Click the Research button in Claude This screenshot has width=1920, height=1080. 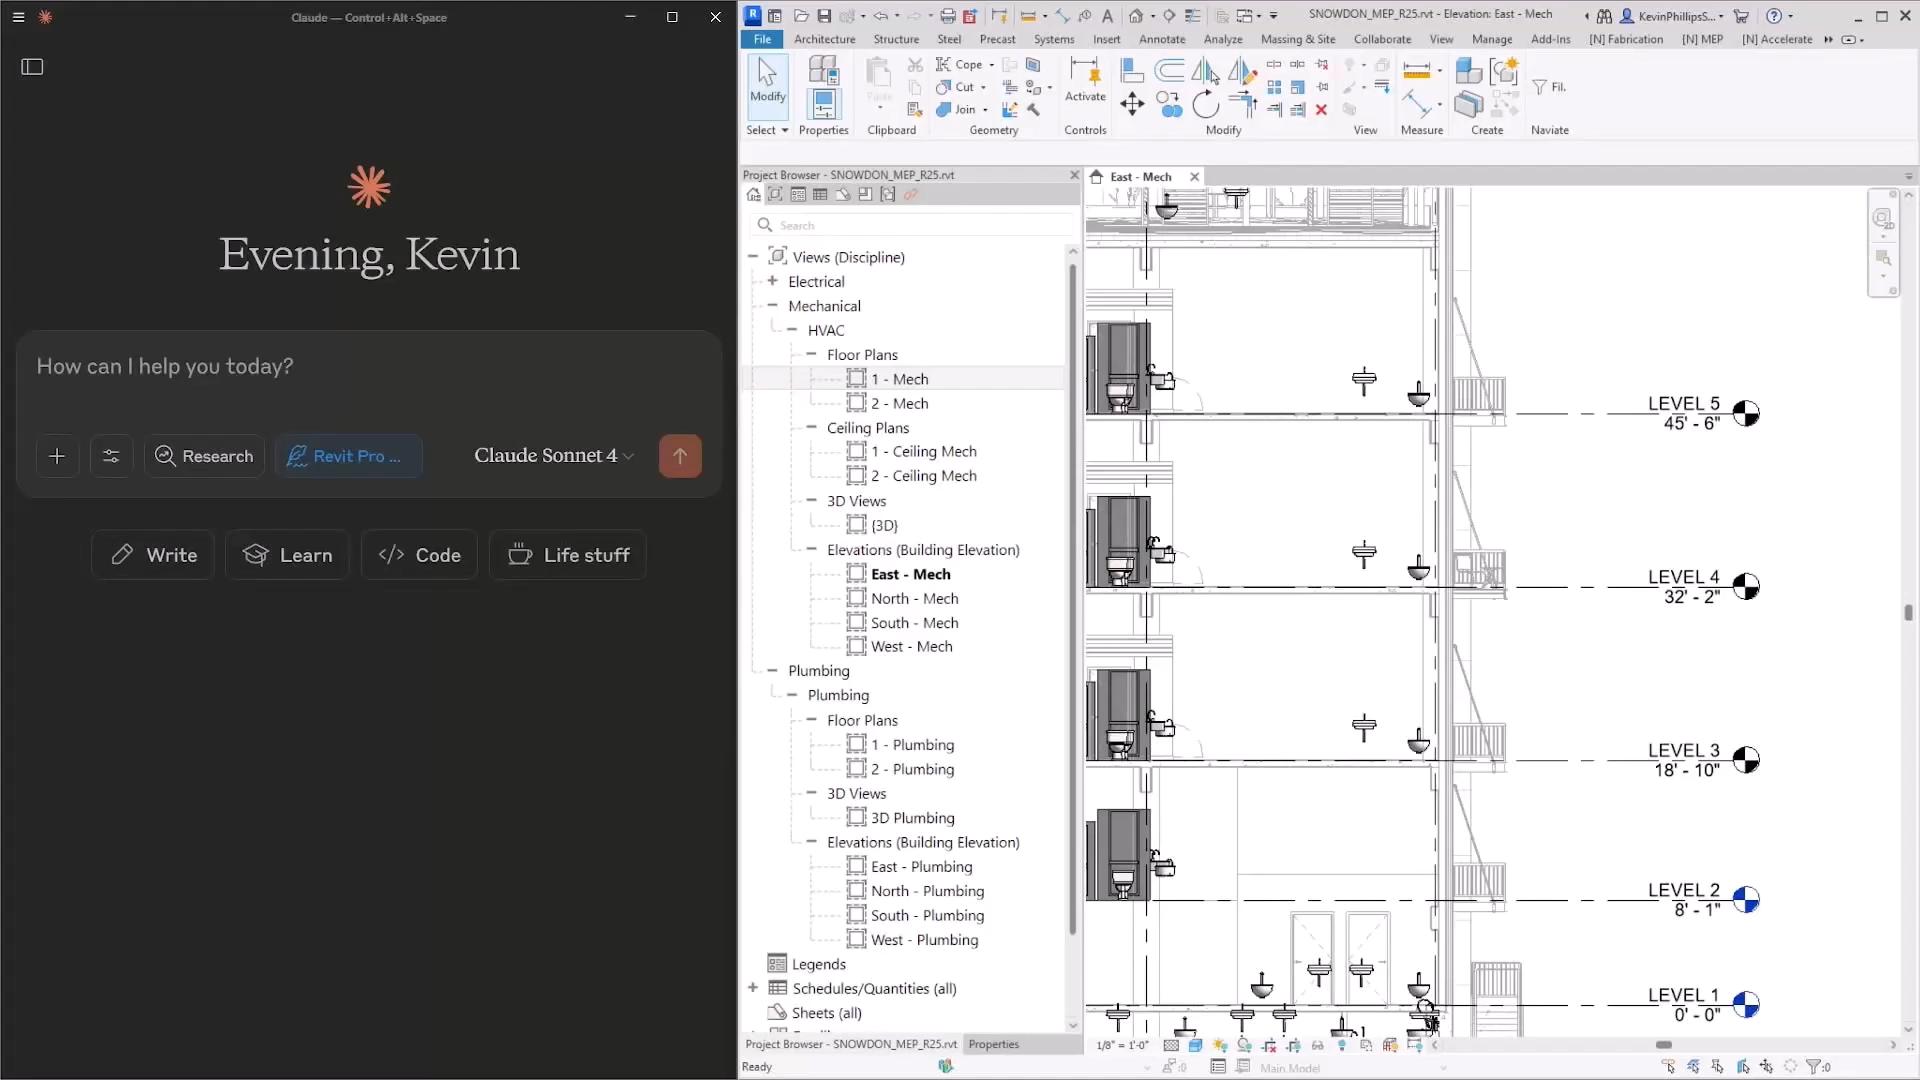204,456
